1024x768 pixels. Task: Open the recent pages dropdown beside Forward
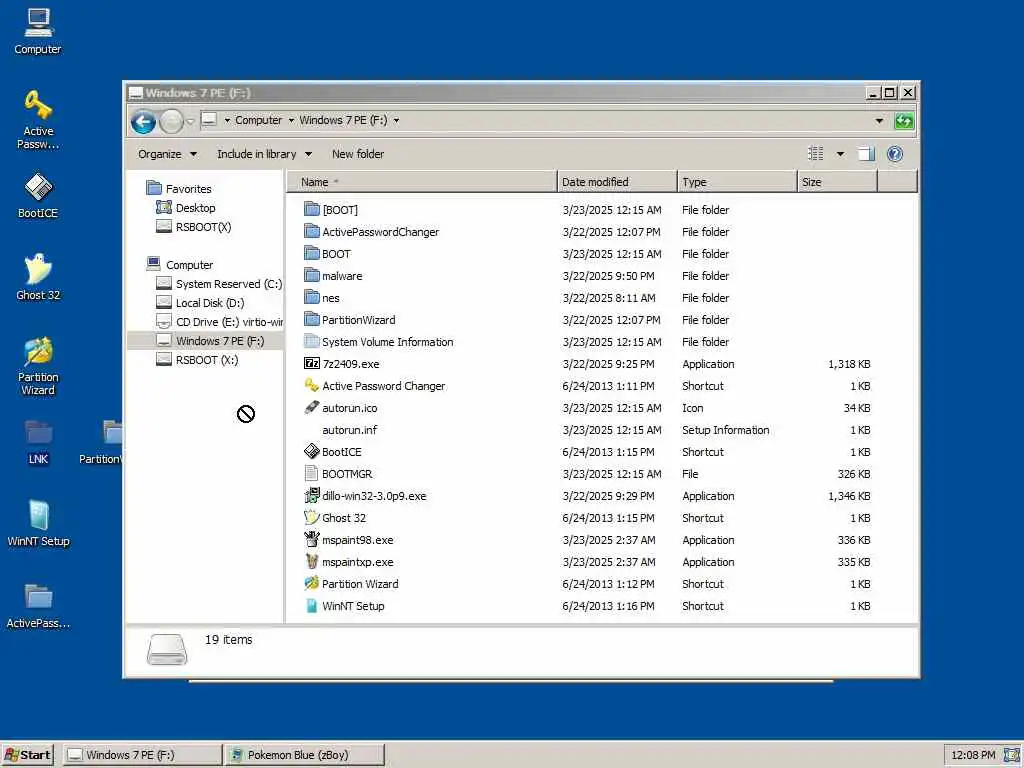(190, 121)
